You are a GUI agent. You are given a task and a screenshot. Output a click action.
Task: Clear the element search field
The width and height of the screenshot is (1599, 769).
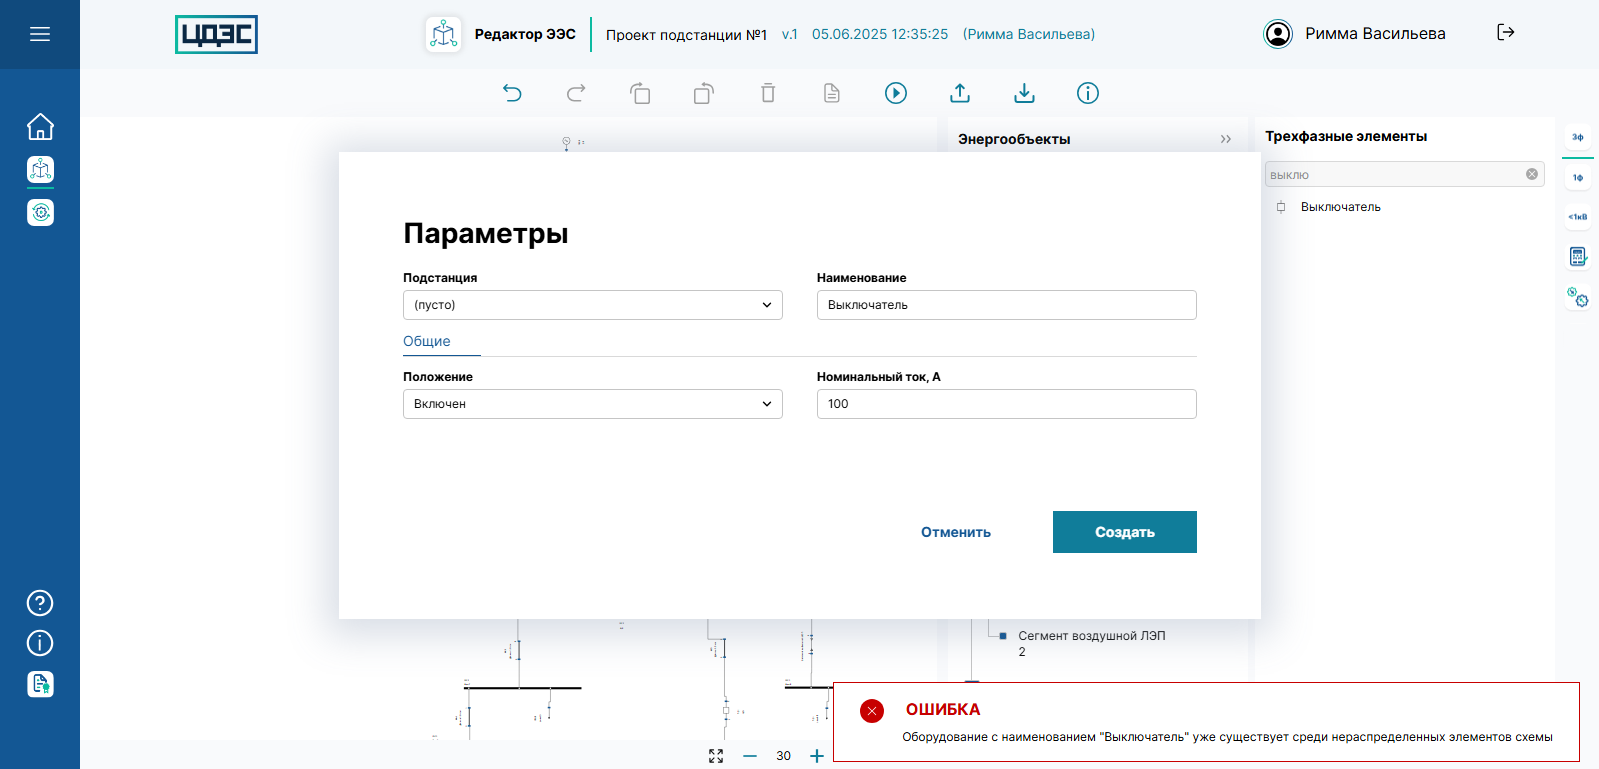[1532, 174]
